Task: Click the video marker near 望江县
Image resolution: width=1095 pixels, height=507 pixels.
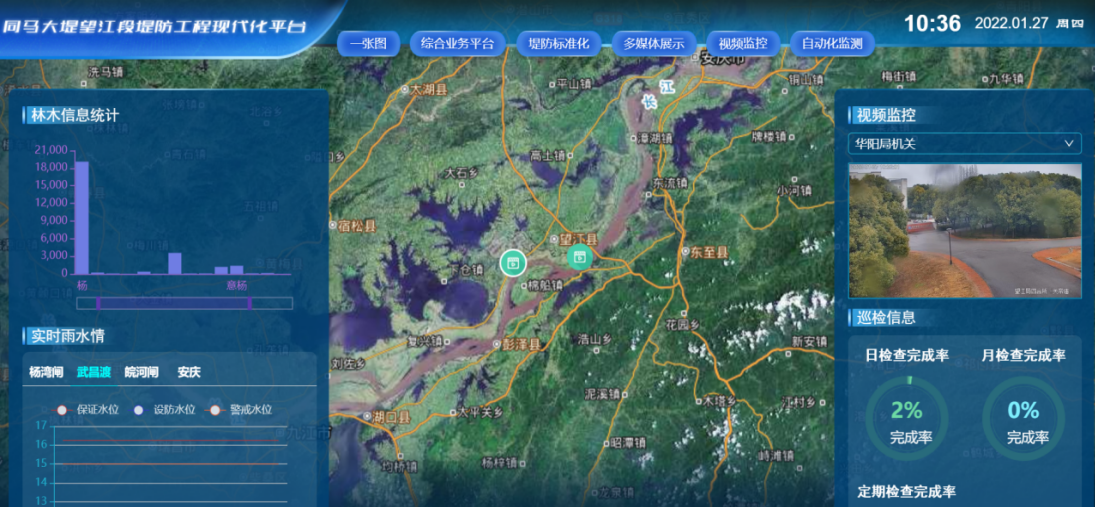Action: 579,258
